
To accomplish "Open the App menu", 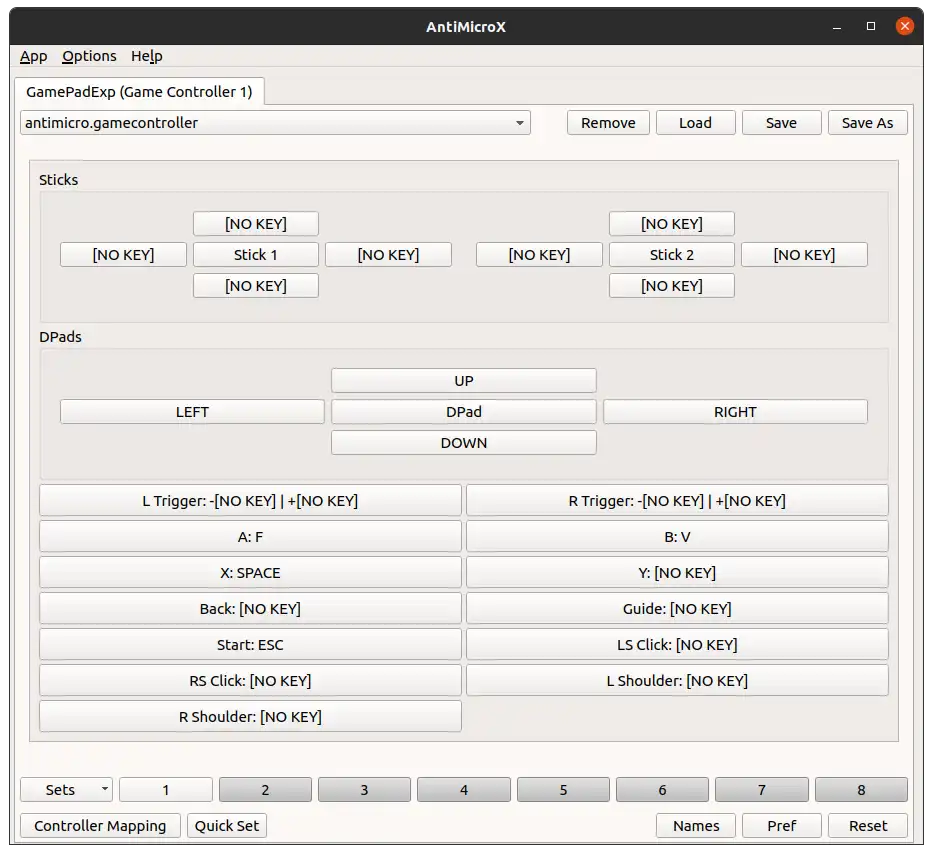I will (33, 56).
